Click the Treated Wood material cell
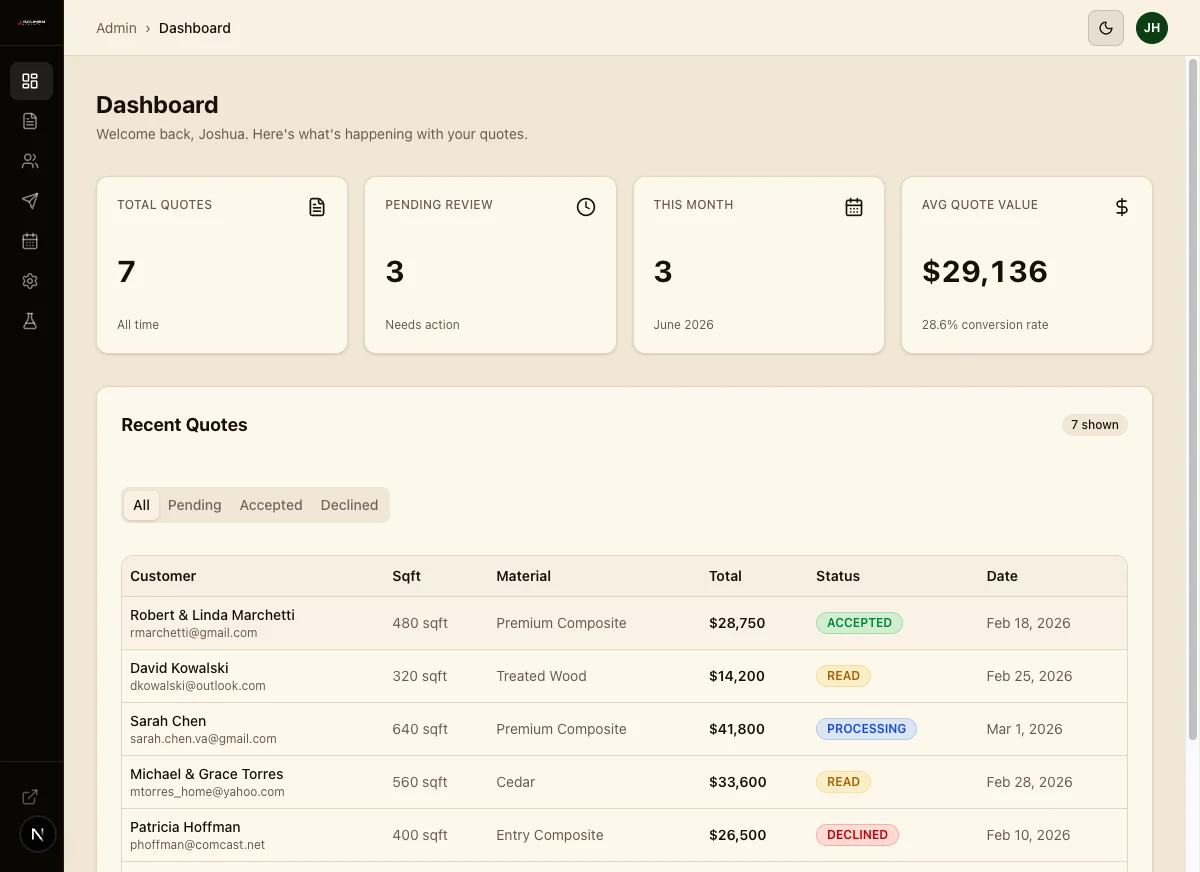Screen dimensions: 1200x872 click(541, 676)
